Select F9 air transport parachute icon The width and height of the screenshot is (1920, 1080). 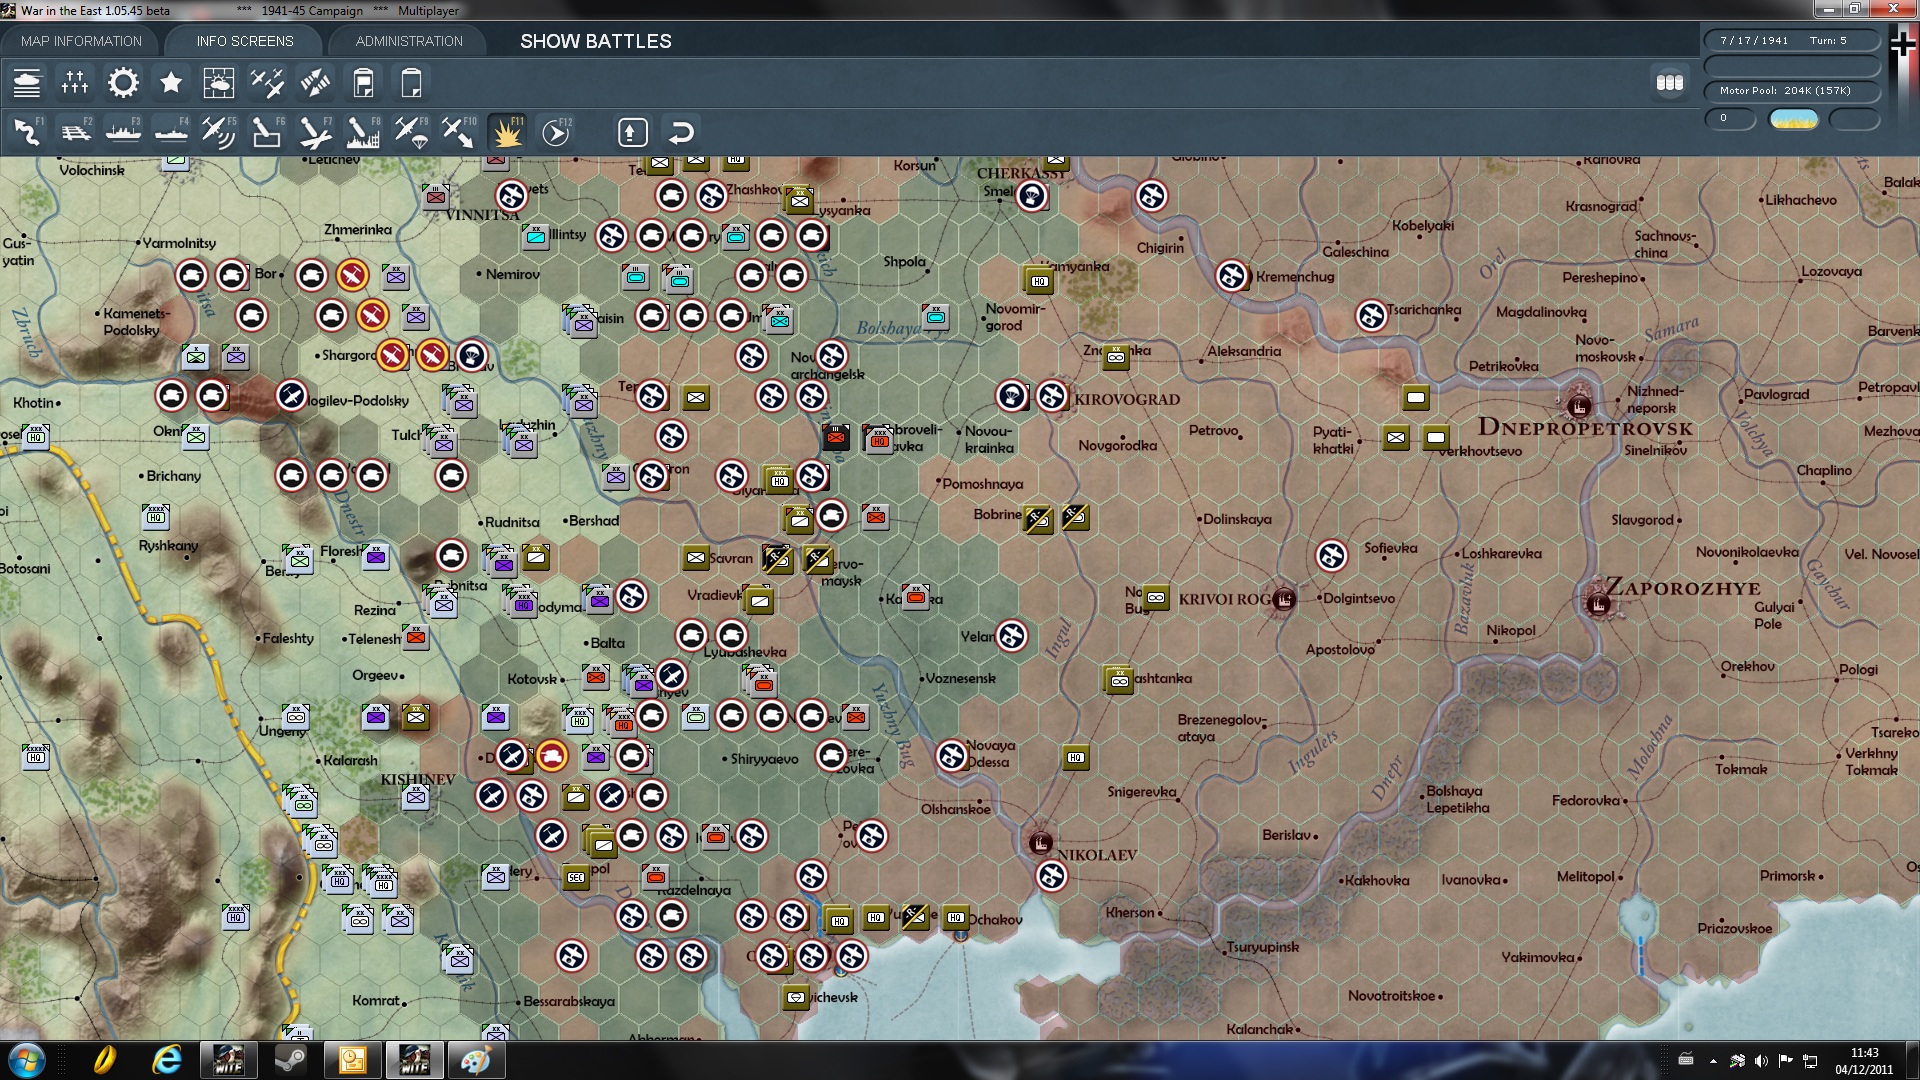point(411,132)
